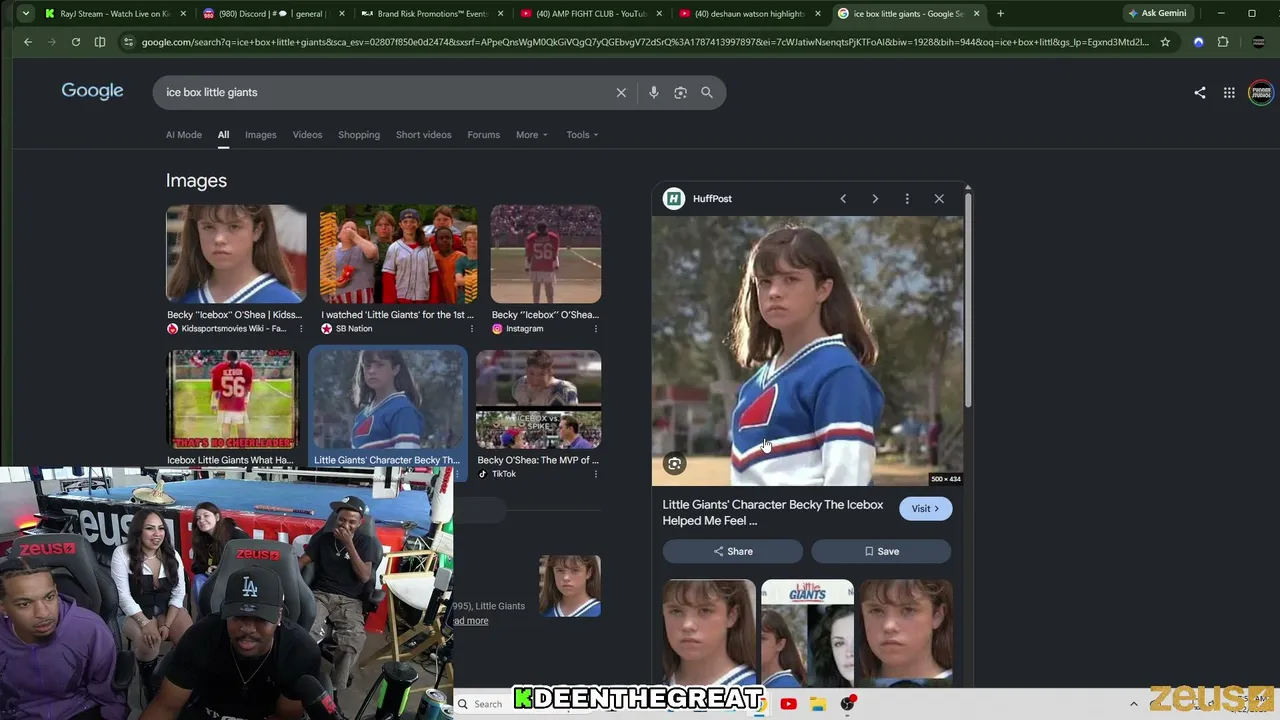The image size is (1280, 720).
Task: View site information for google.com
Action: point(127,42)
